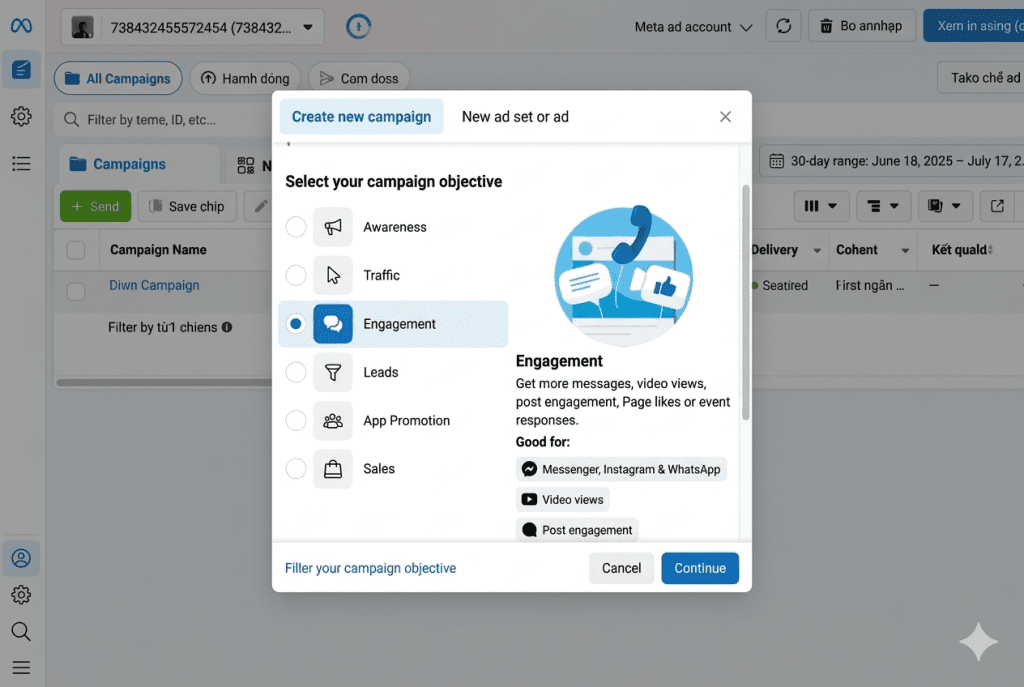Open the 30-day date range picker
The image size is (1024, 687).
[892, 161]
